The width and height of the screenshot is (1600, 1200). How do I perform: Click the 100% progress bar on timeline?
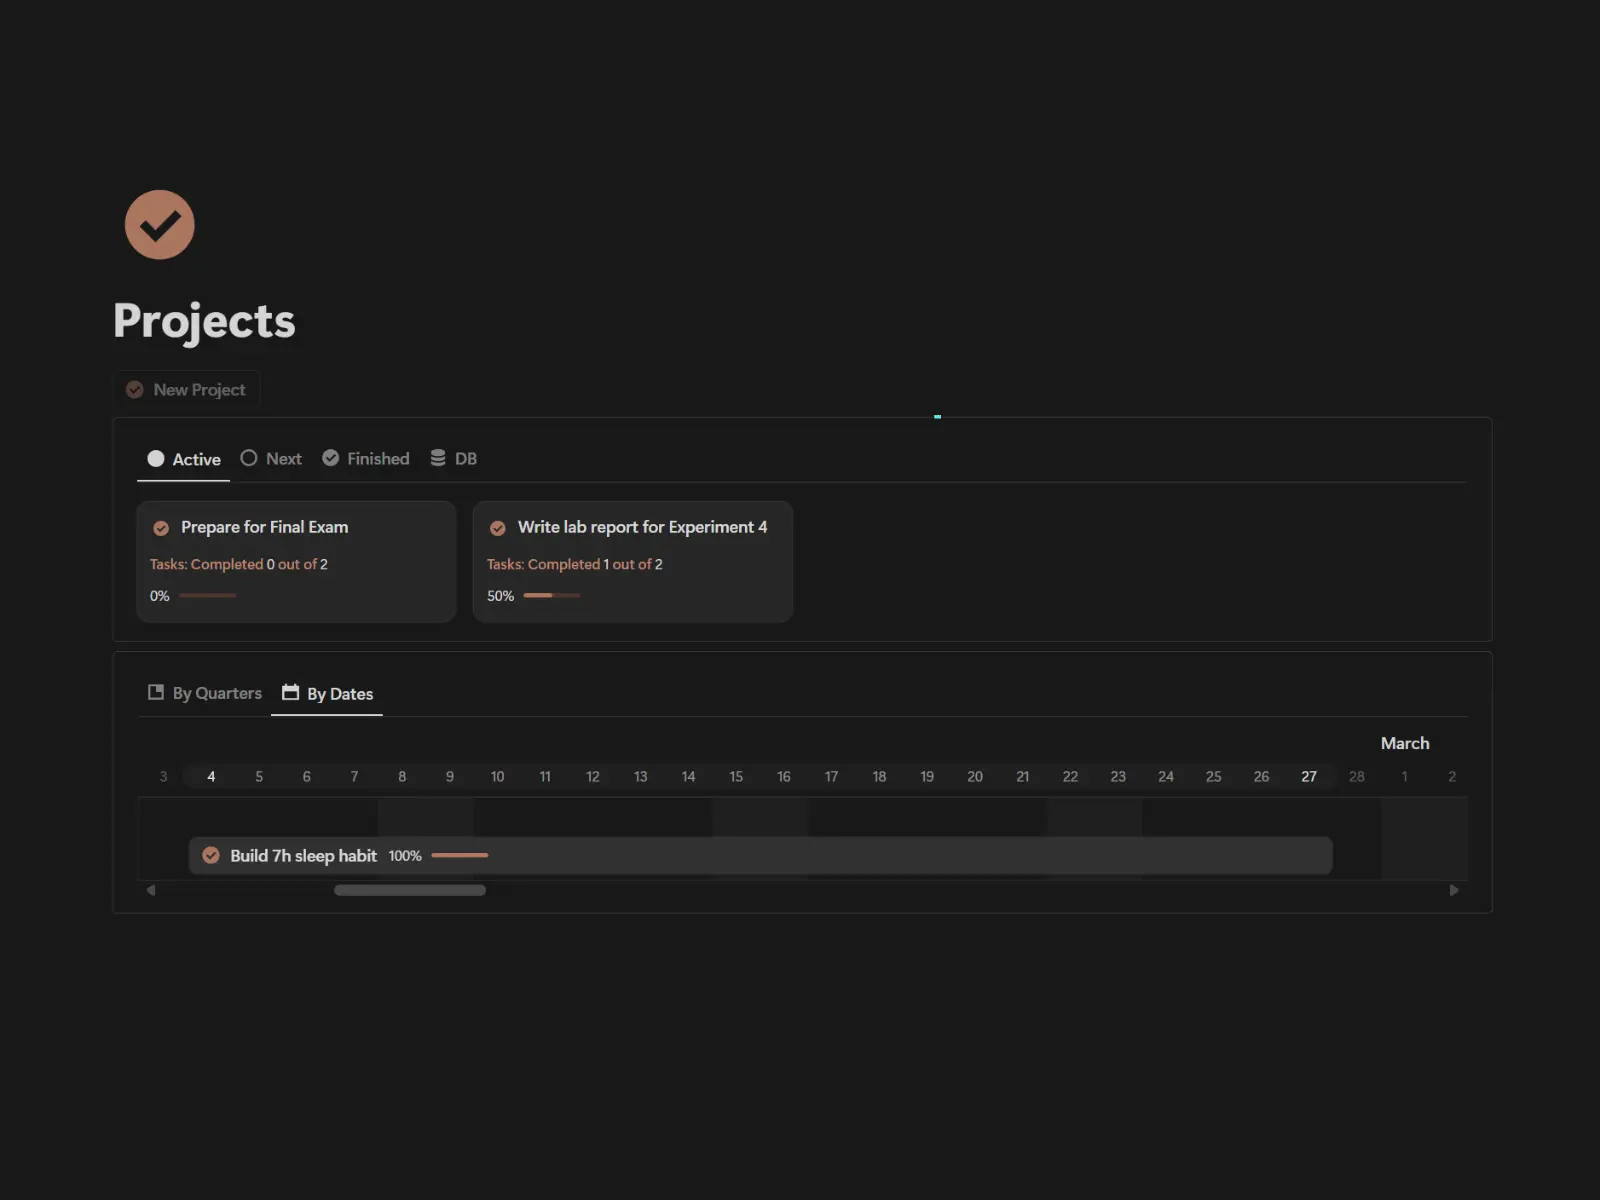coord(460,856)
